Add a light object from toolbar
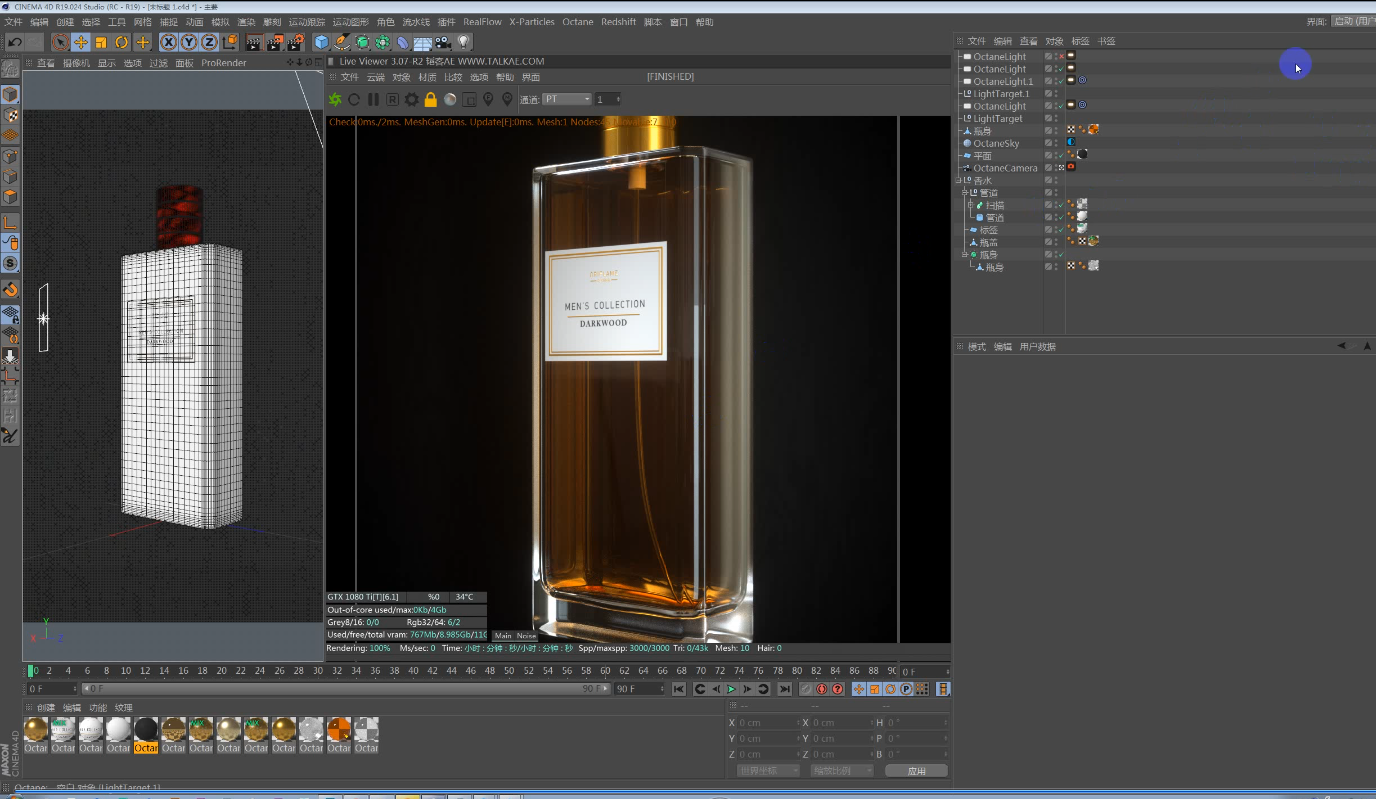The width and height of the screenshot is (1376, 799). click(x=464, y=42)
